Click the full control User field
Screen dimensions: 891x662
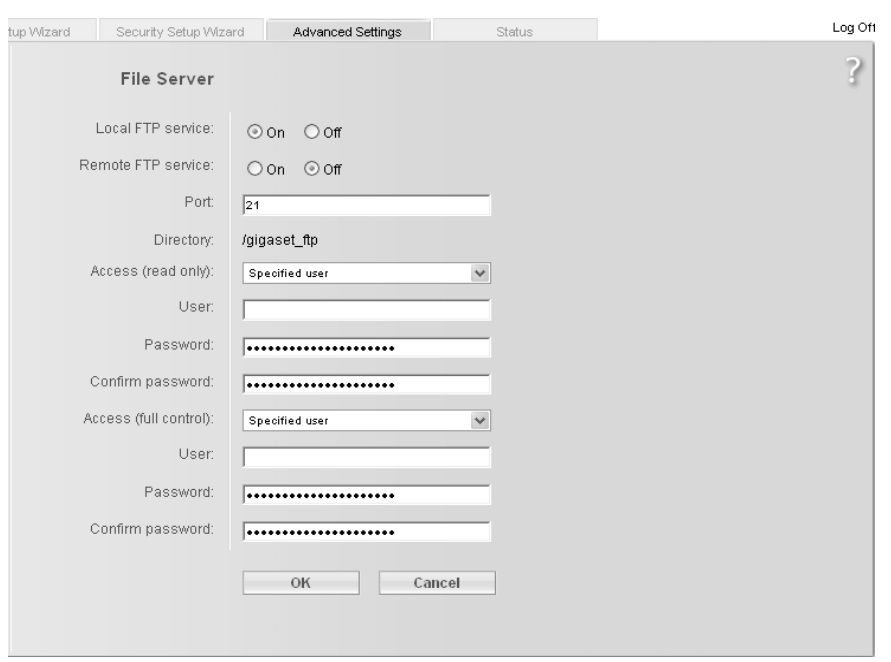pyautogui.click(x=367, y=458)
